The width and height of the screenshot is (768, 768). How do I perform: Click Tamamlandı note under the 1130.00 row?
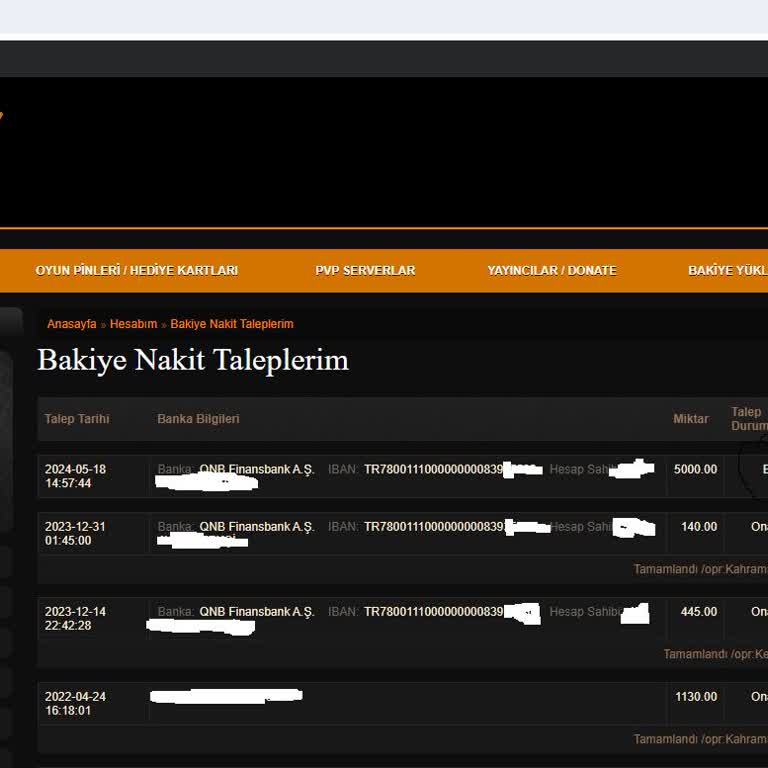pyautogui.click(x=700, y=739)
